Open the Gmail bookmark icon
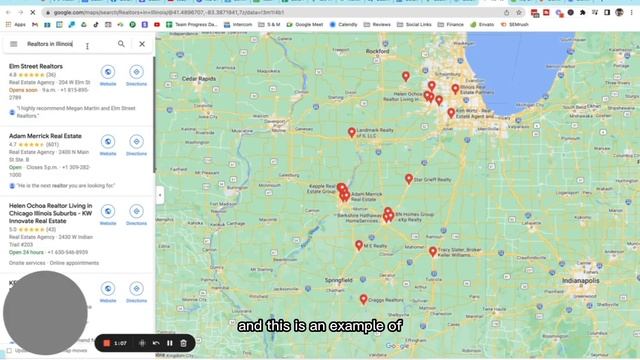Screen dimensions: 640x360 point(35,24)
